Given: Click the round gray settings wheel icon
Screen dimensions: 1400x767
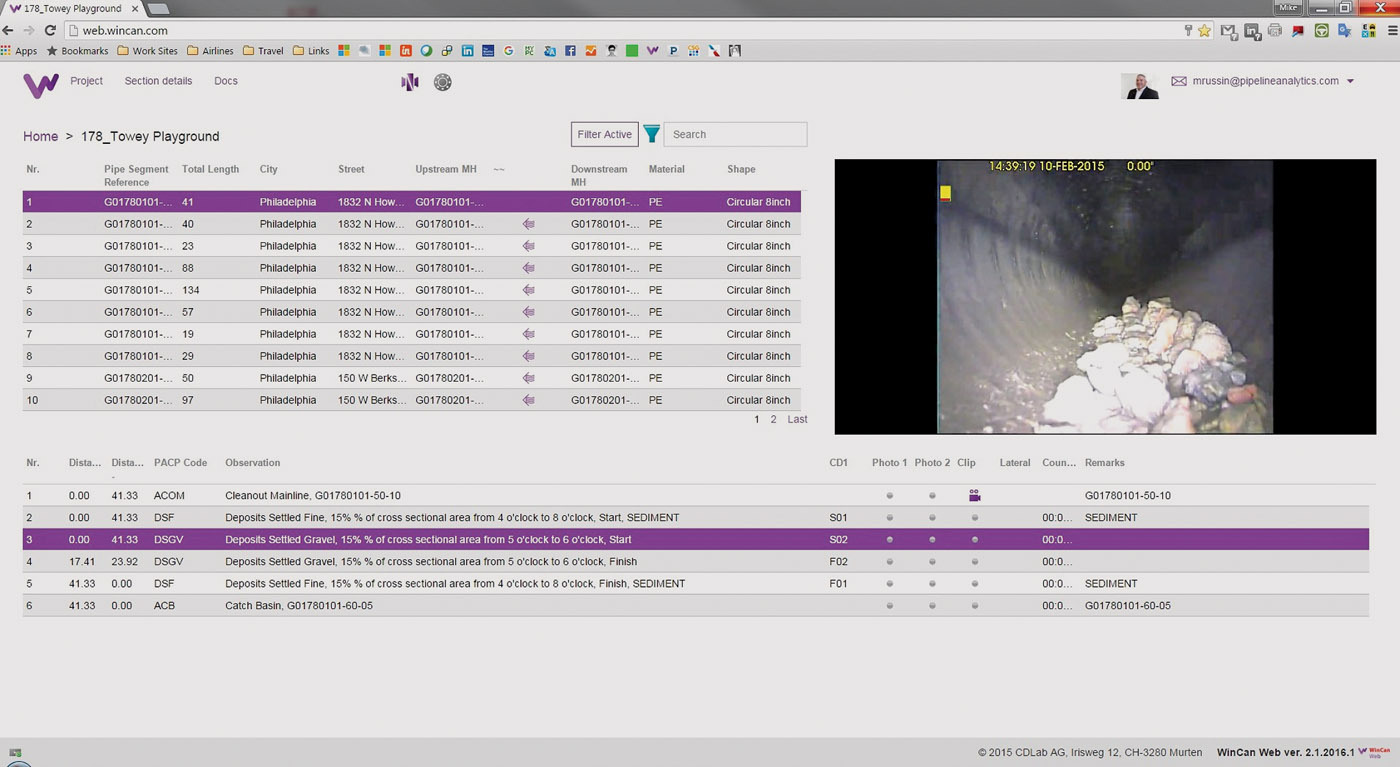Looking at the screenshot, I should click(443, 82).
